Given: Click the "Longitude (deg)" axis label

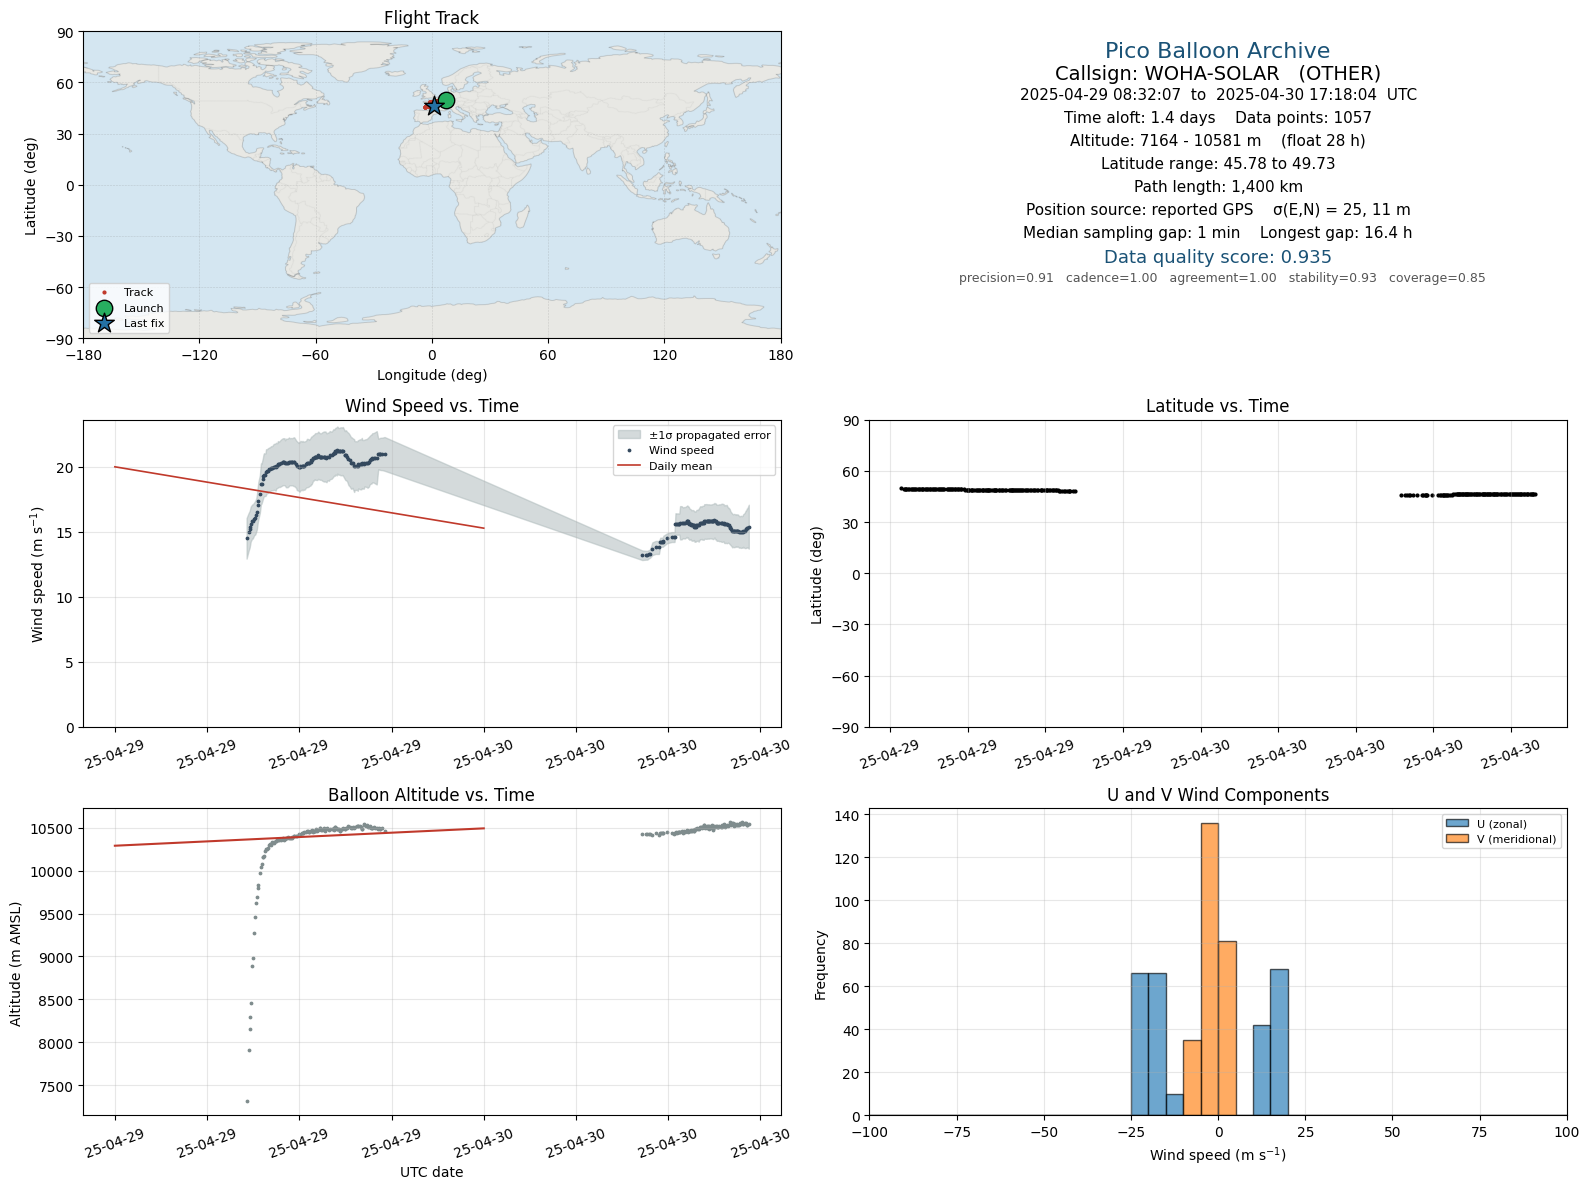Looking at the screenshot, I should [431, 375].
